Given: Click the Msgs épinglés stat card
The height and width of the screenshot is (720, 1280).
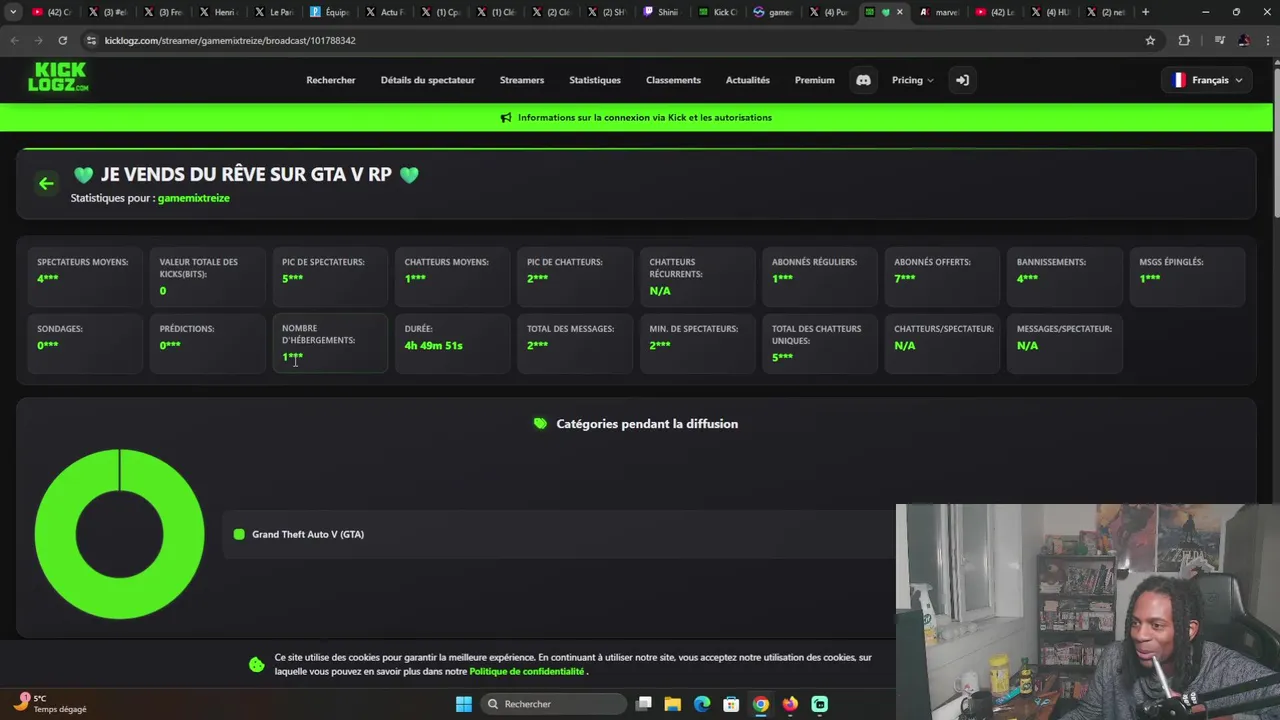Looking at the screenshot, I should pos(1187,277).
